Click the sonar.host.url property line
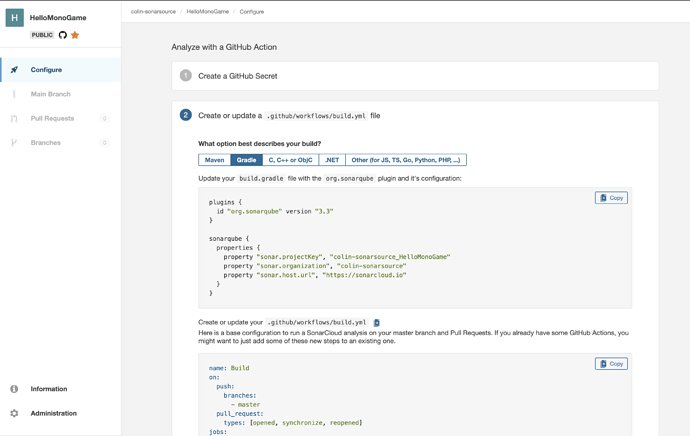 tap(315, 275)
